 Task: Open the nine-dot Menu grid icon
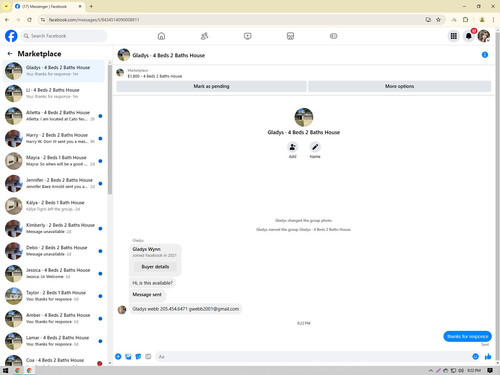tap(454, 36)
